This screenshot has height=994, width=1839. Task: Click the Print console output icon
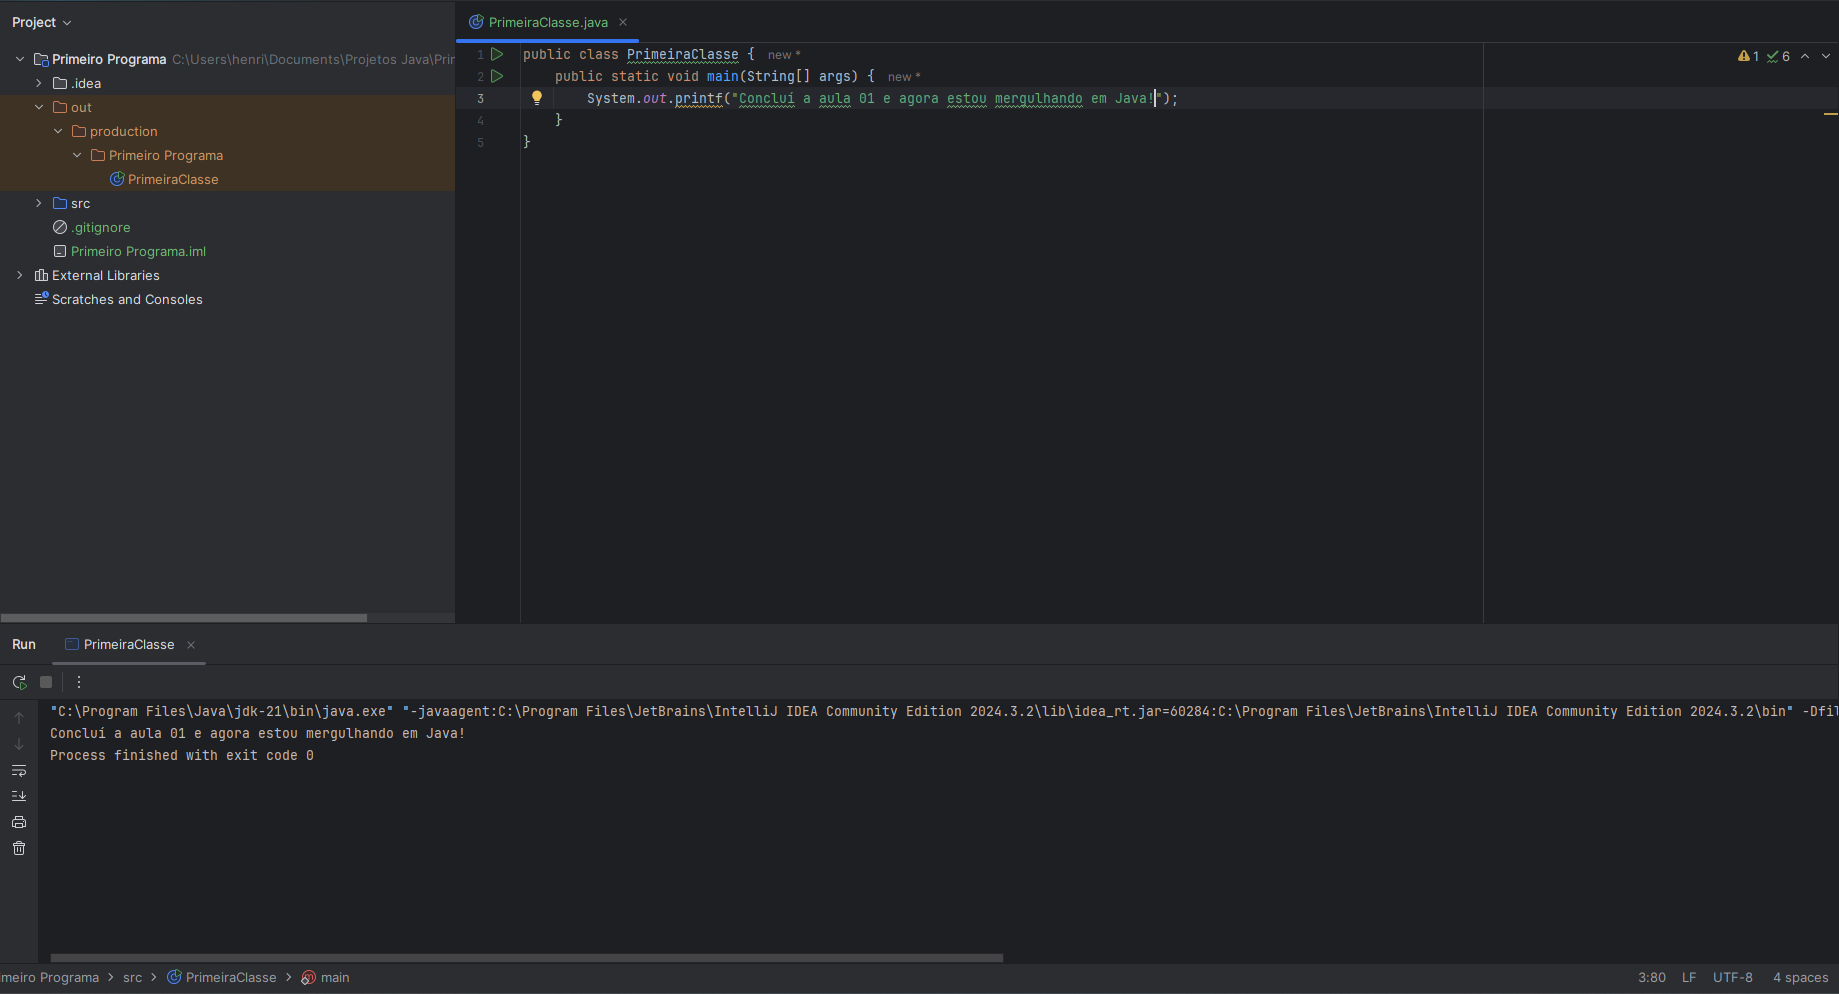tap(19, 822)
